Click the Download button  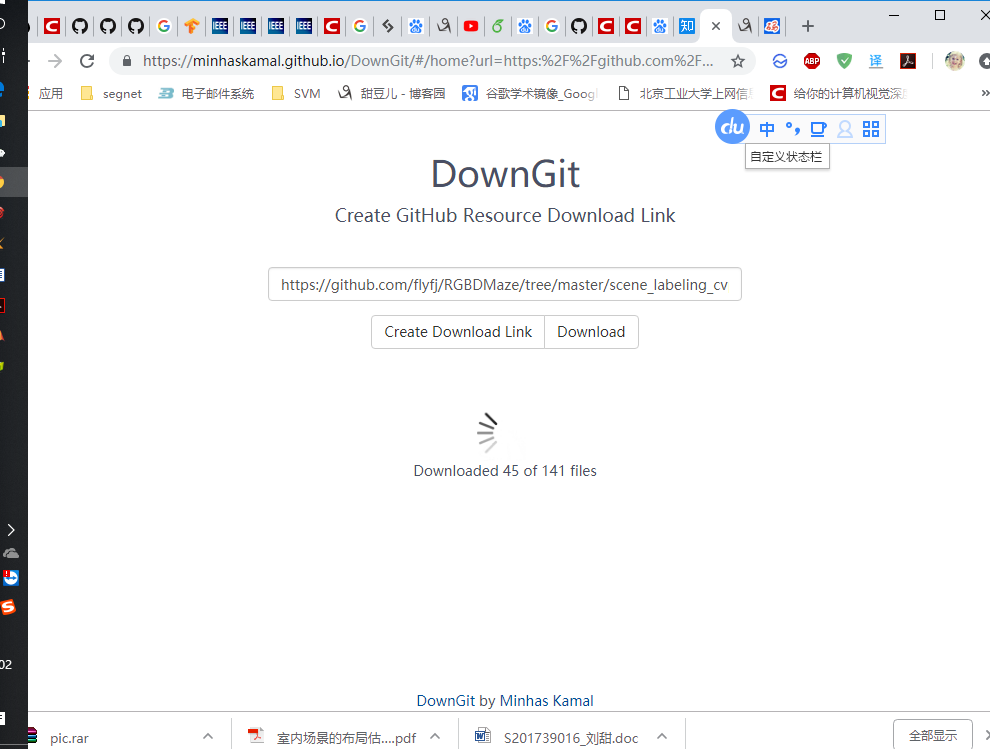pyautogui.click(x=591, y=332)
